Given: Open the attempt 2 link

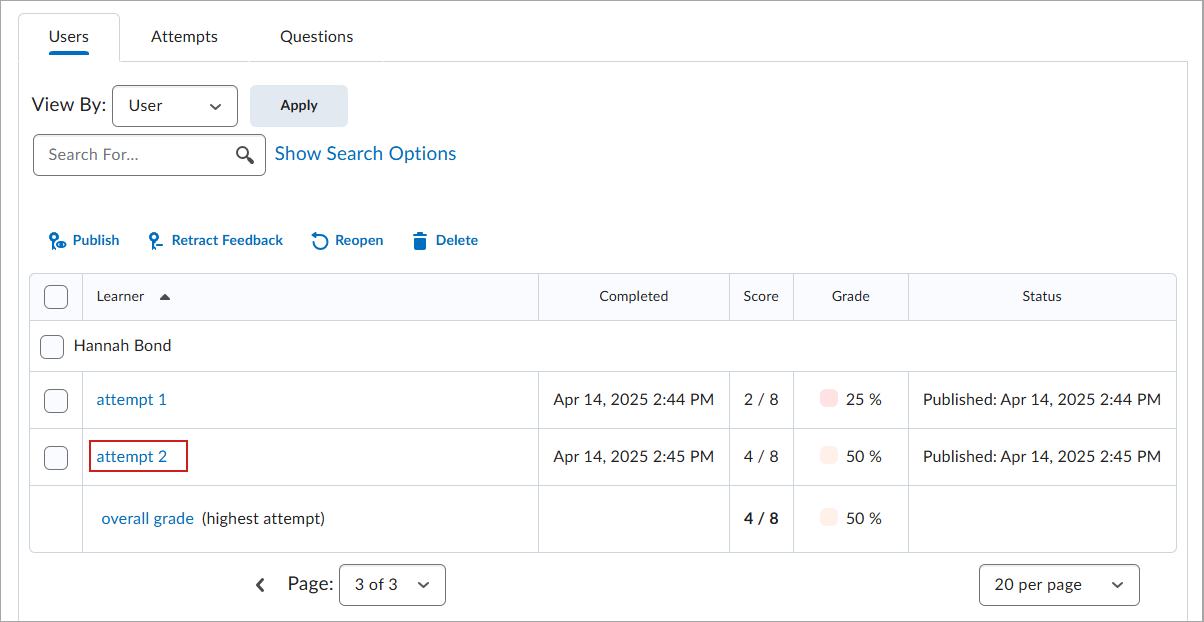Looking at the screenshot, I should tap(132, 457).
